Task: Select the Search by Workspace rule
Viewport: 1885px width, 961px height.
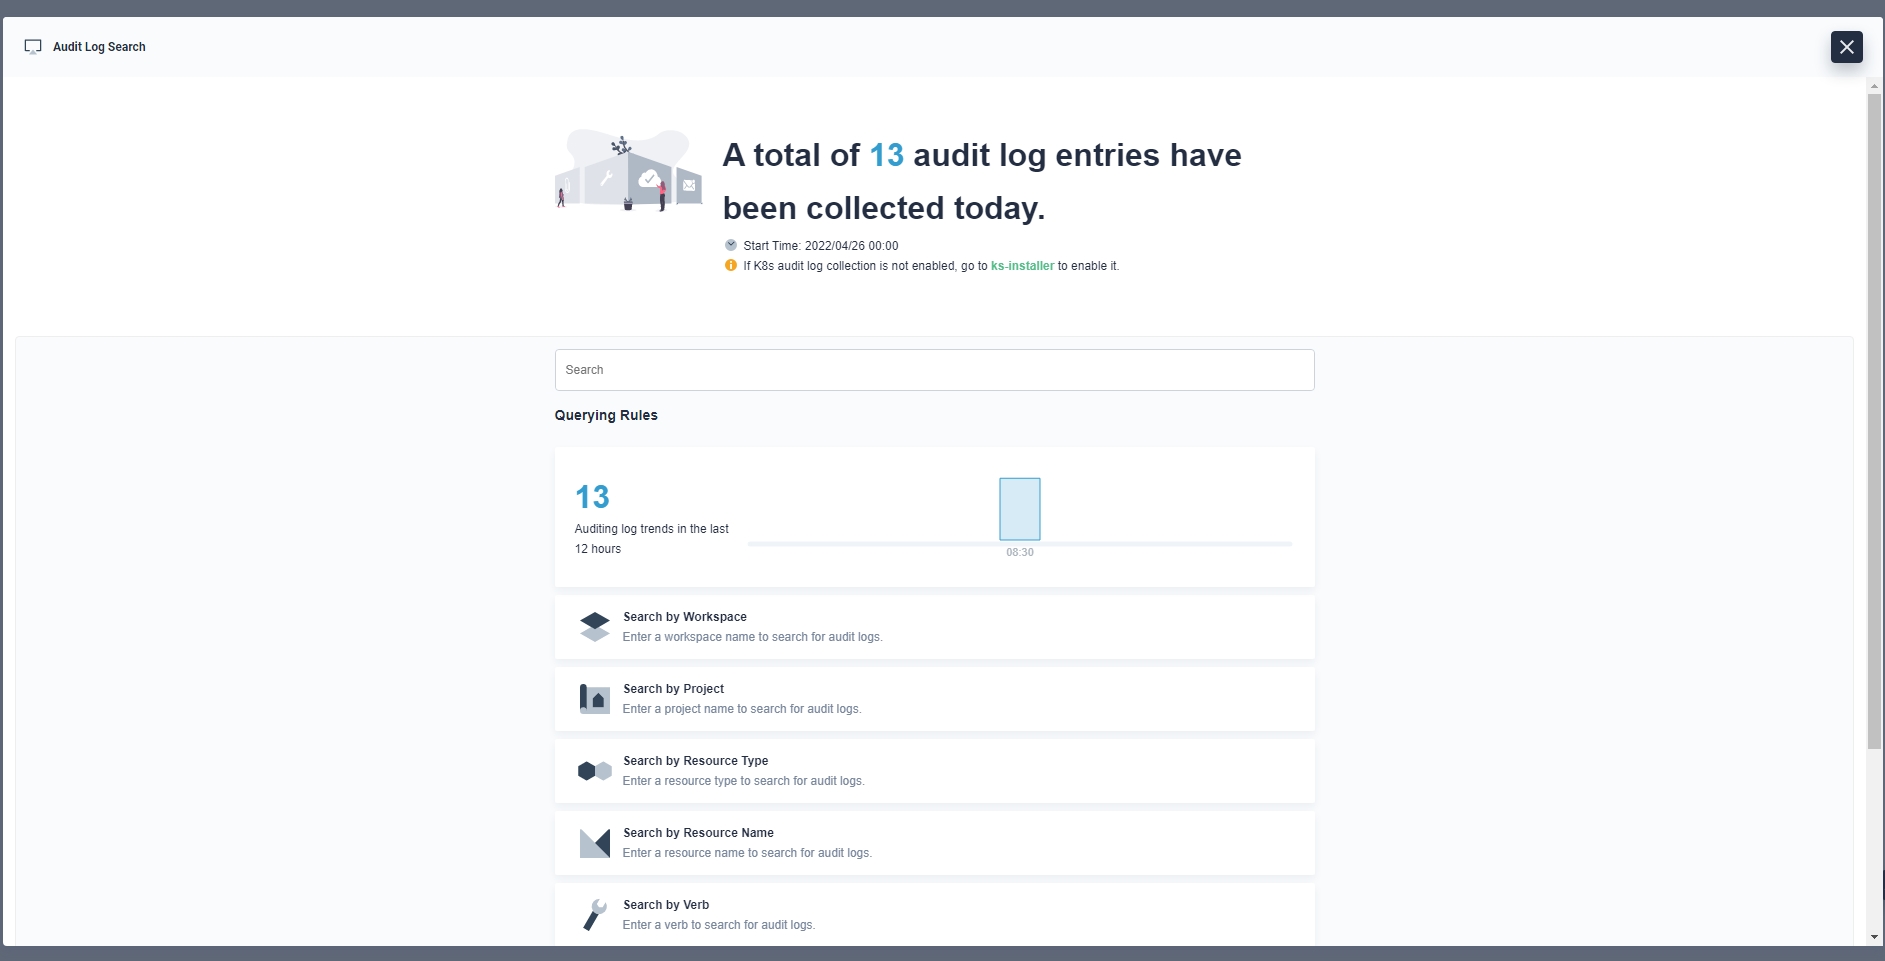Action: (x=934, y=627)
